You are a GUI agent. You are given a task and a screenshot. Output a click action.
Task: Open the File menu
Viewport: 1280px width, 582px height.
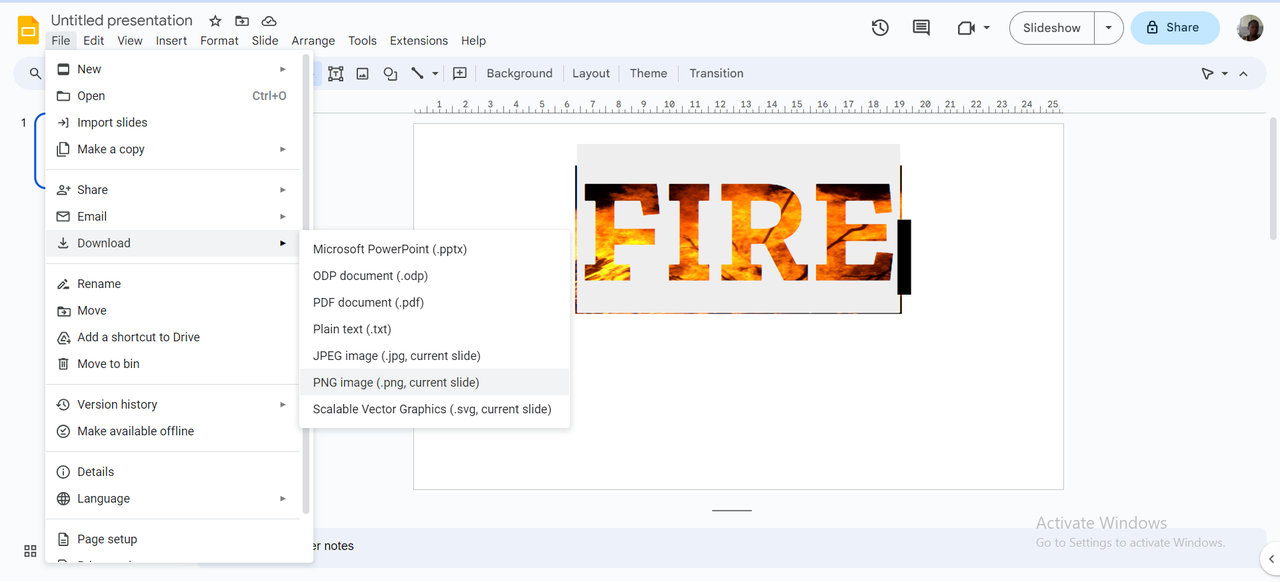pyautogui.click(x=61, y=41)
